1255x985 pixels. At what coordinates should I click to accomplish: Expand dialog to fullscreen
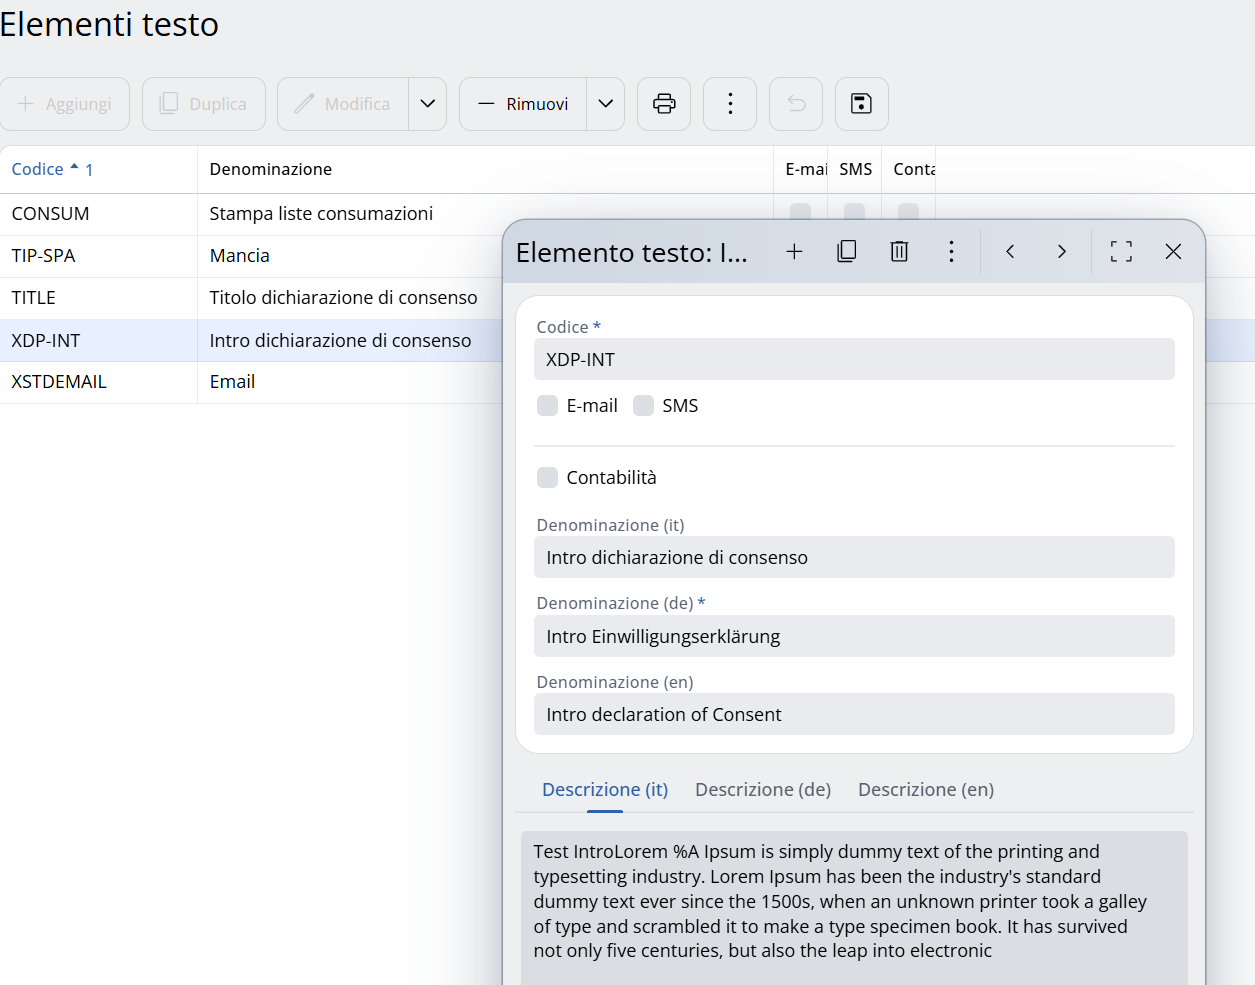coord(1121,252)
